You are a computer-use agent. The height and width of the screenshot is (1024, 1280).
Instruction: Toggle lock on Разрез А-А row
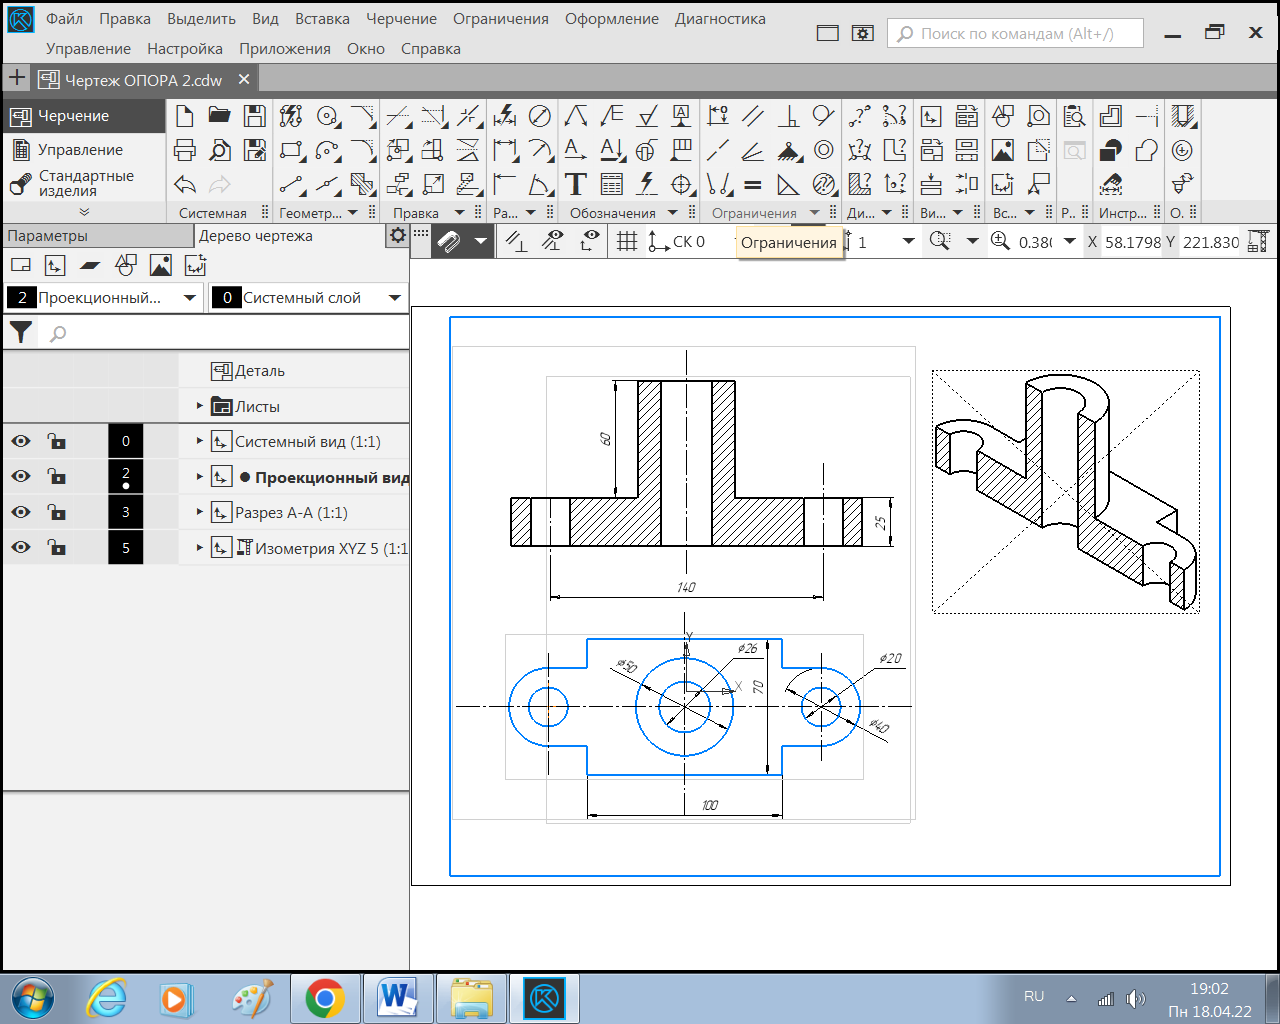click(57, 512)
